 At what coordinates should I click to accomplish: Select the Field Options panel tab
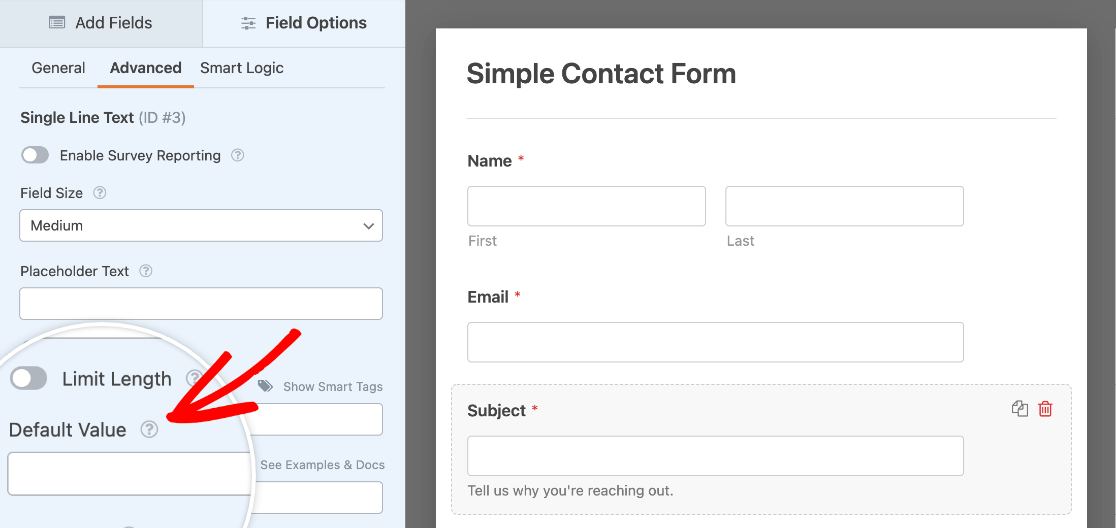(x=304, y=23)
